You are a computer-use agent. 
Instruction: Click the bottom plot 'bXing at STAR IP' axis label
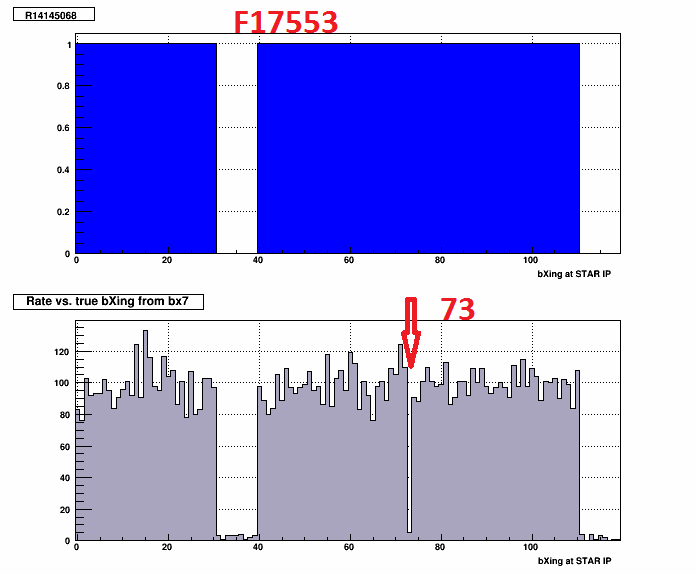coord(574,561)
